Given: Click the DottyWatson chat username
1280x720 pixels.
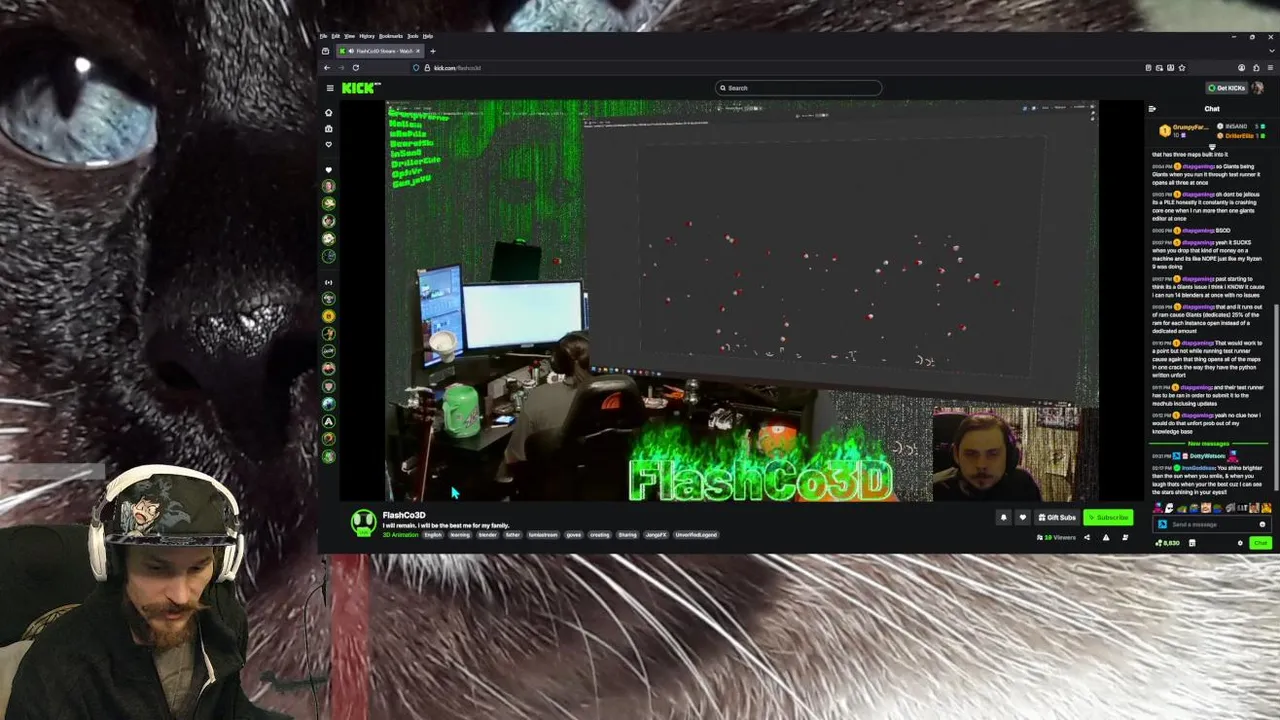Looking at the screenshot, I should [1207, 456].
